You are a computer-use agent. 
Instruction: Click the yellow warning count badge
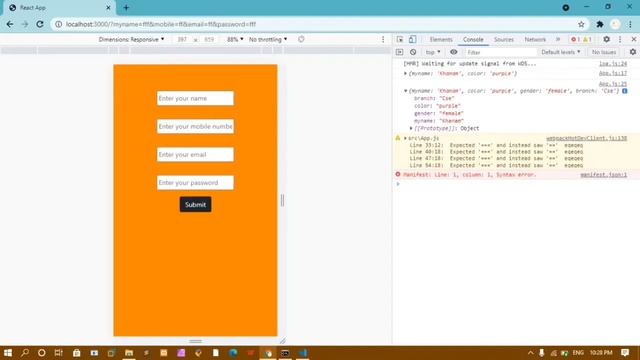pyautogui.click(x=587, y=40)
